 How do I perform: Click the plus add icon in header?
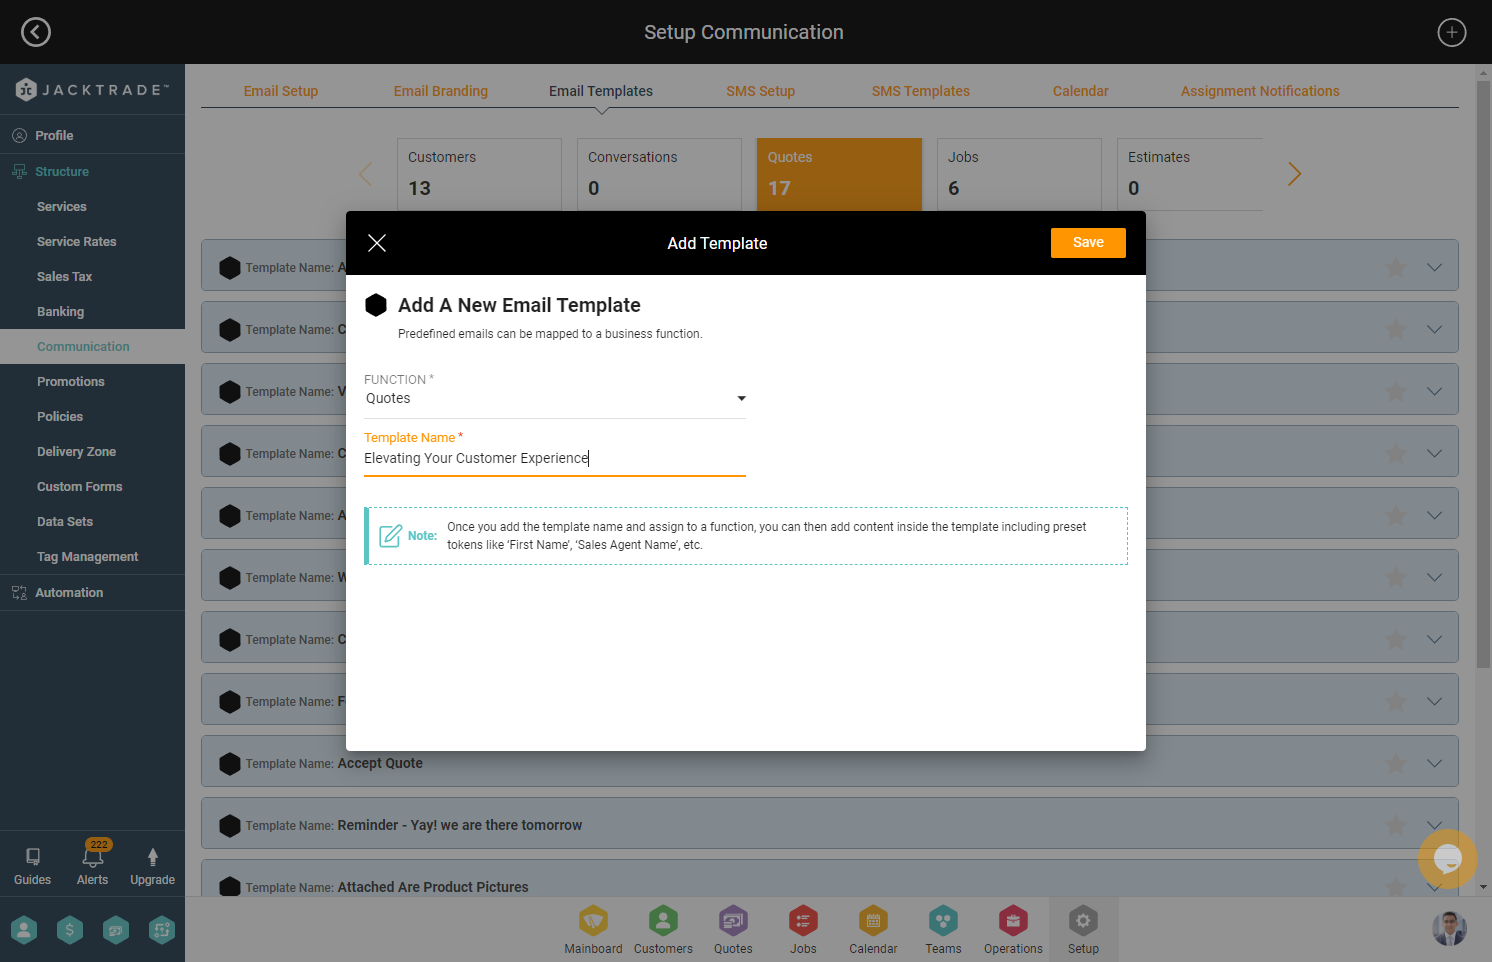1451,32
